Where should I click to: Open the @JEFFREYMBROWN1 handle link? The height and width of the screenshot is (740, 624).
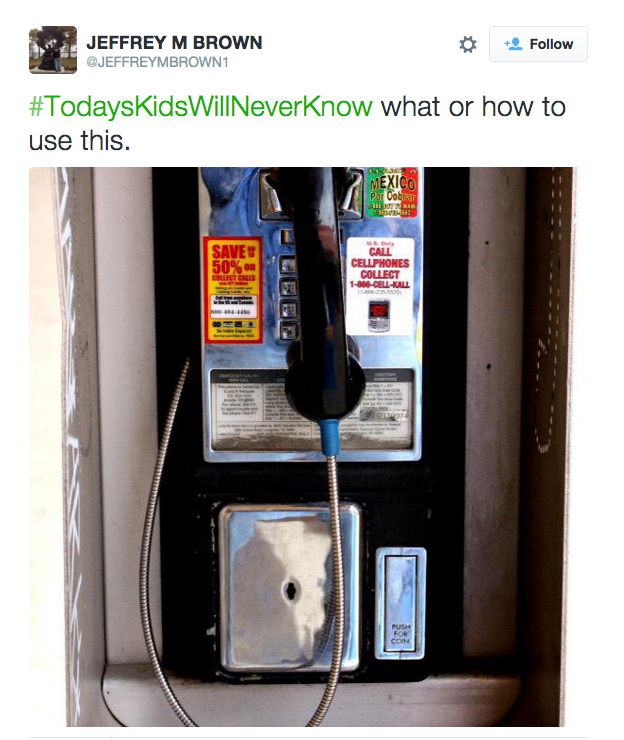[x=157, y=62]
